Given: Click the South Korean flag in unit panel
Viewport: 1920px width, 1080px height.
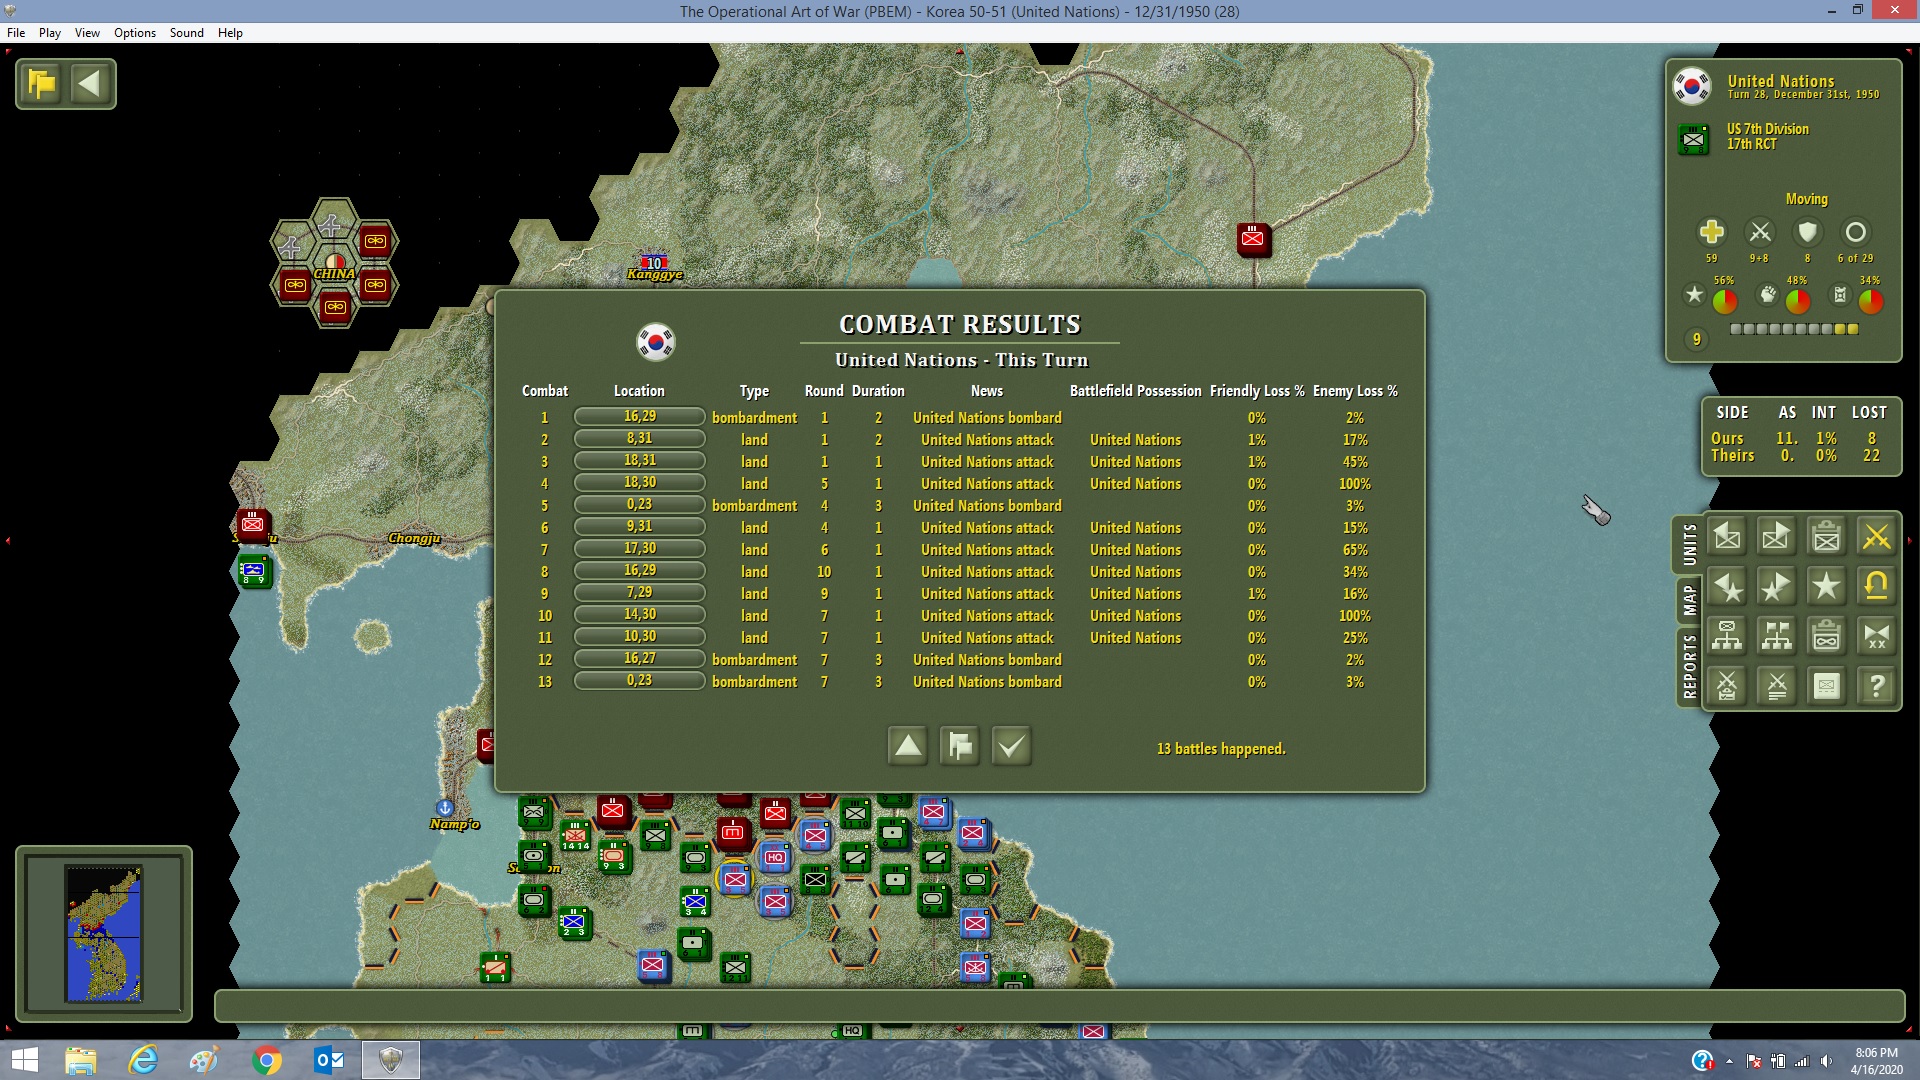Looking at the screenshot, I should (x=1692, y=86).
